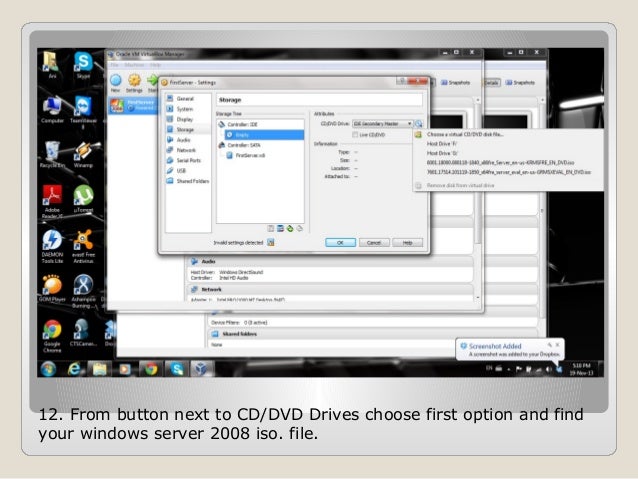This screenshot has height=479, width=638.
Task: Open the Machine menu in VirtualBox Manager
Action: pyautogui.click(x=134, y=65)
